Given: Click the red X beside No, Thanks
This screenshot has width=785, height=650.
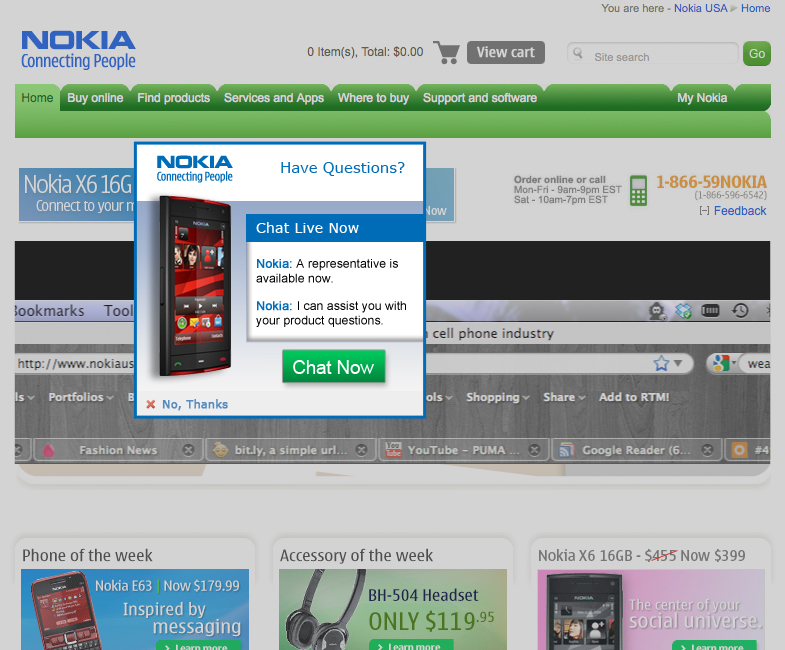Looking at the screenshot, I should (x=151, y=405).
